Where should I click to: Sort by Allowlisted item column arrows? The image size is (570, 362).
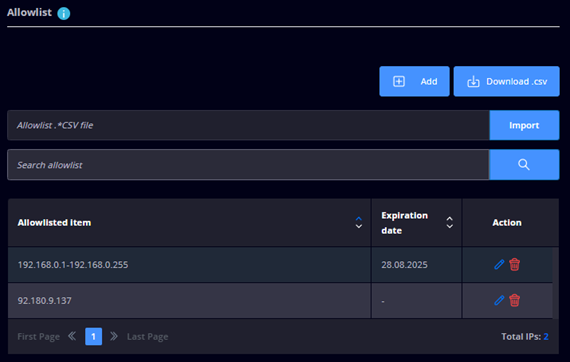[x=358, y=222]
